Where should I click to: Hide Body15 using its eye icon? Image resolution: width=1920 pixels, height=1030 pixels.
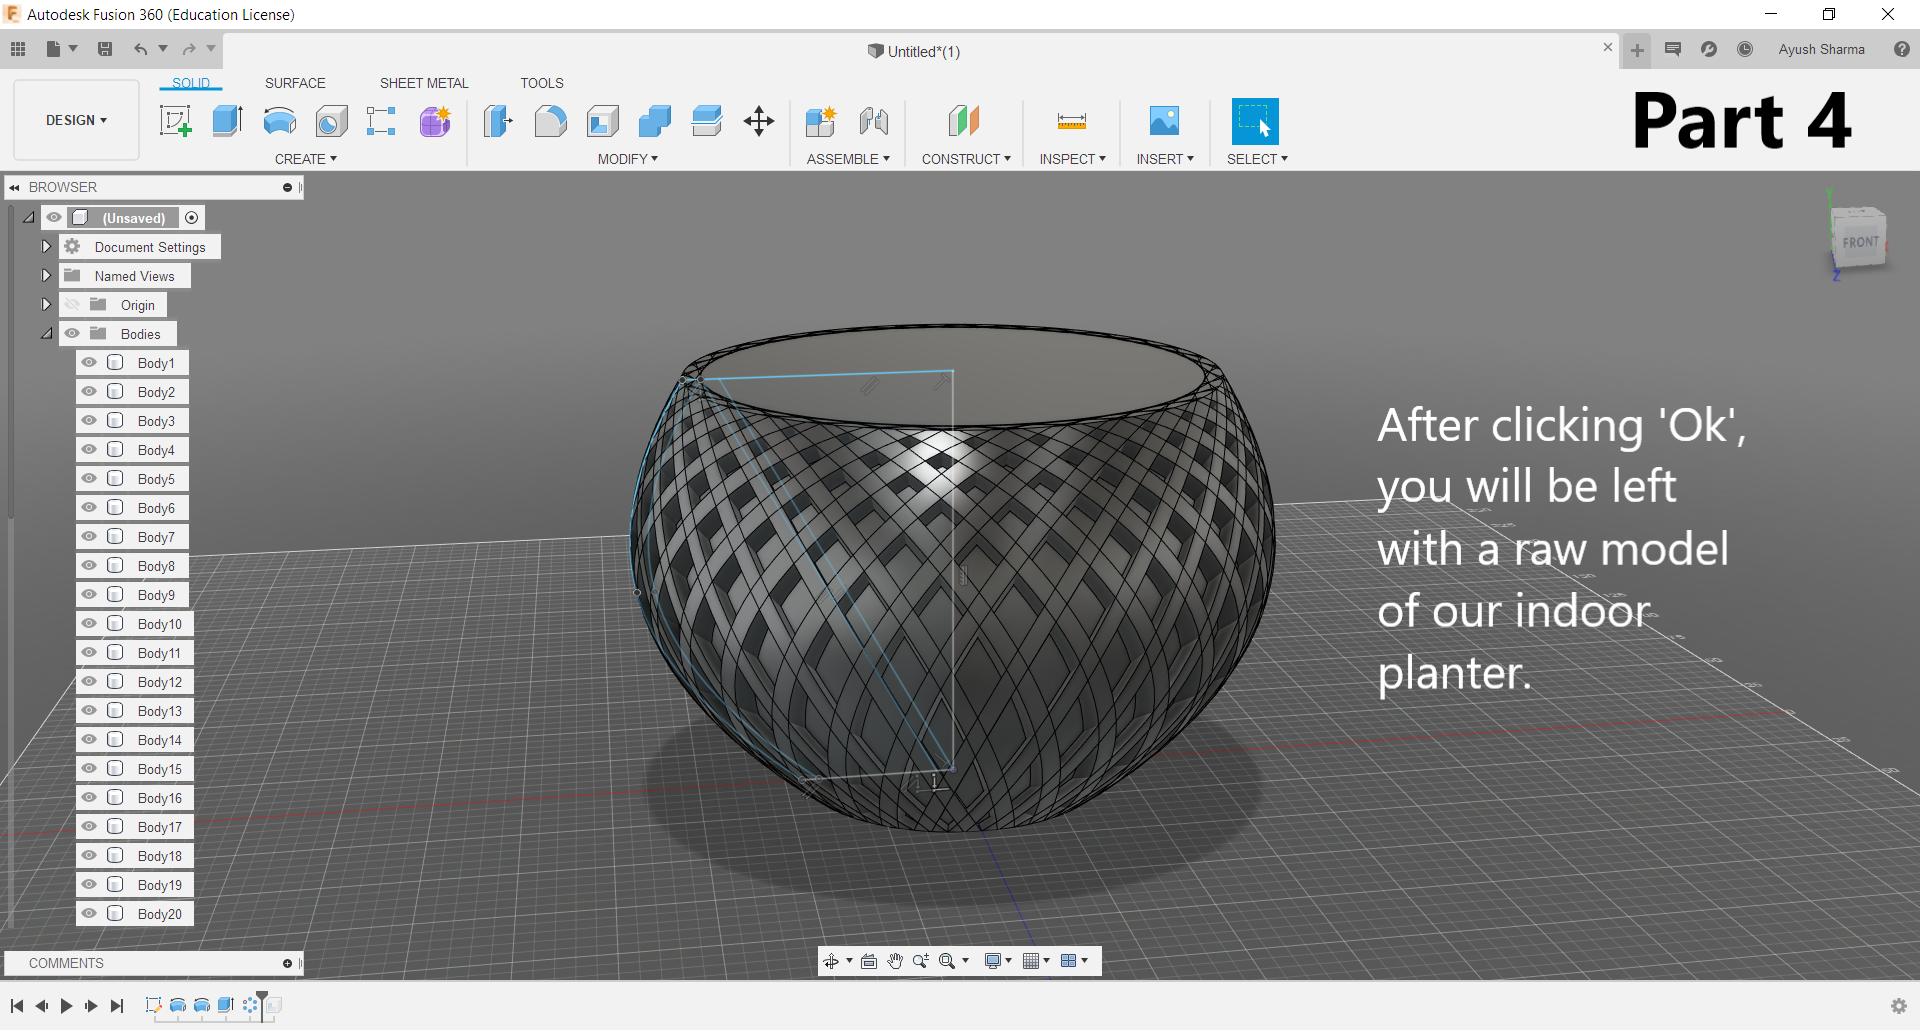tap(89, 769)
